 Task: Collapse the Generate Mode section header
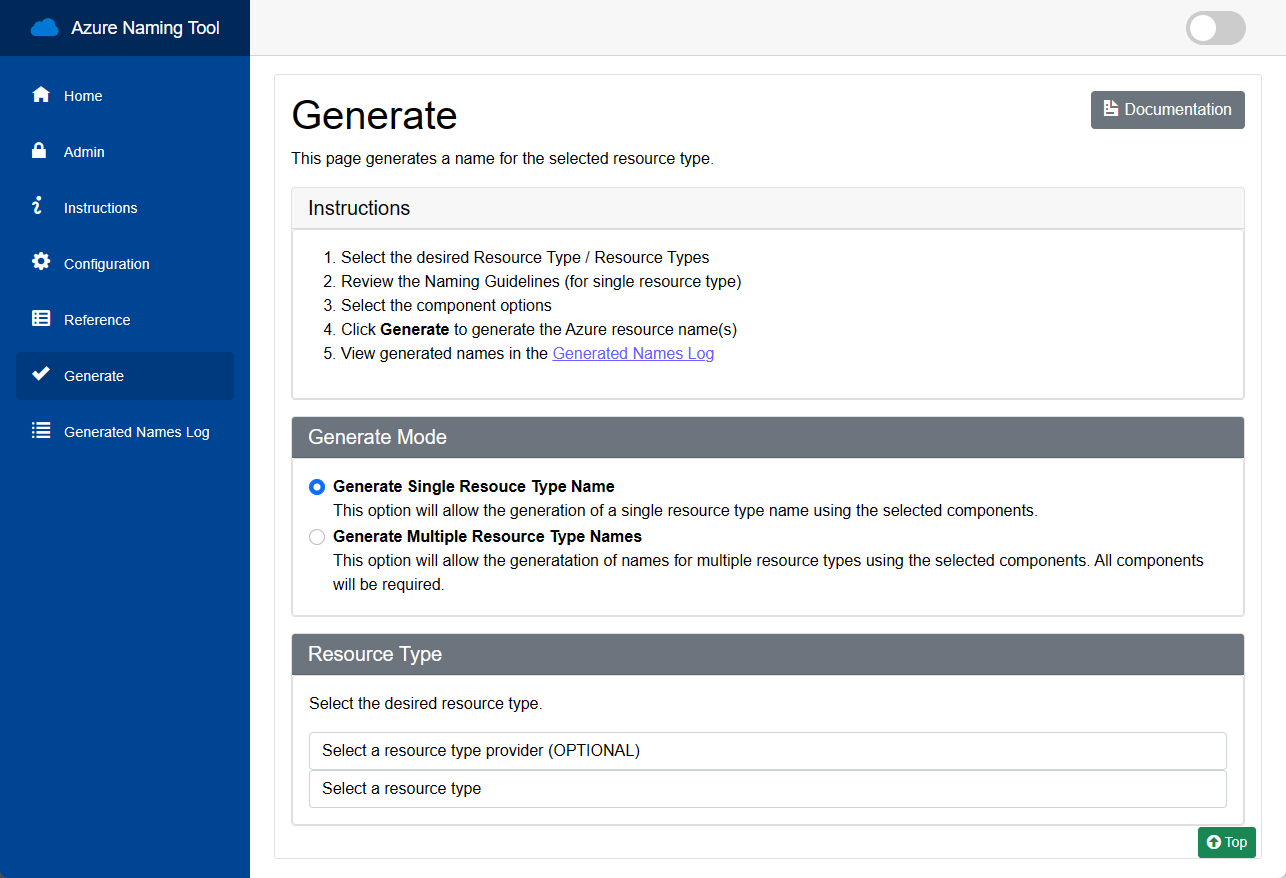pos(767,437)
